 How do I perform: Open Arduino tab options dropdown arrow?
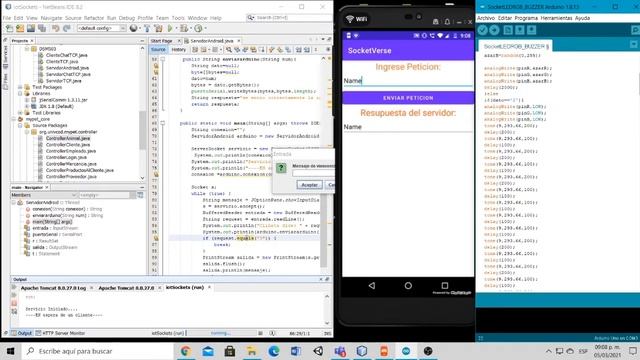click(634, 44)
